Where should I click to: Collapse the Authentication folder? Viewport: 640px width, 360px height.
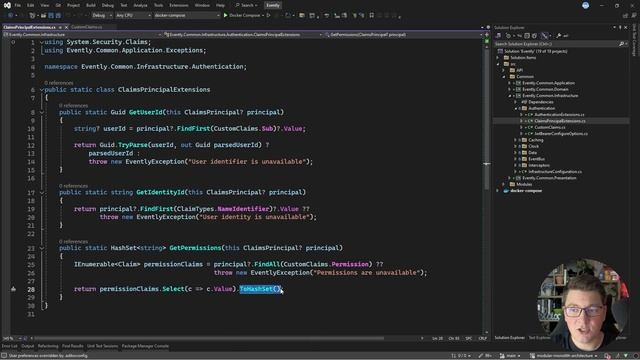pyautogui.click(x=516, y=109)
